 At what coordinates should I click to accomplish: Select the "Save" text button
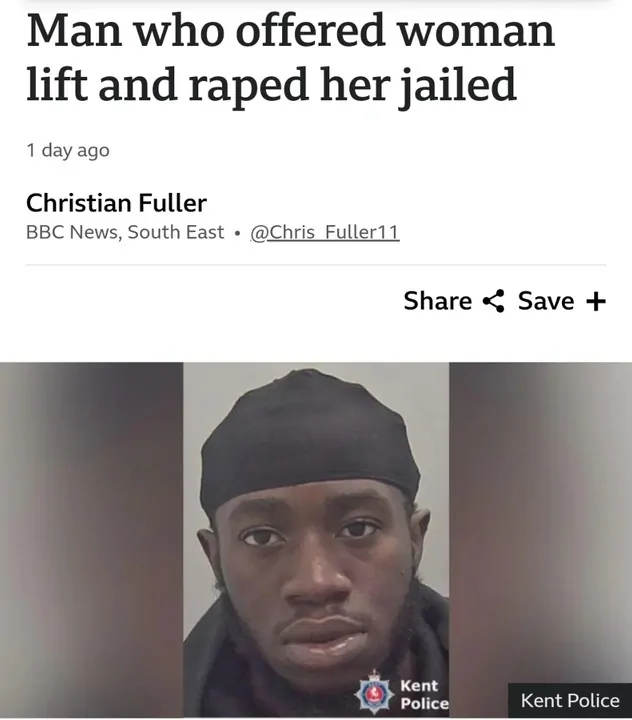[546, 301]
